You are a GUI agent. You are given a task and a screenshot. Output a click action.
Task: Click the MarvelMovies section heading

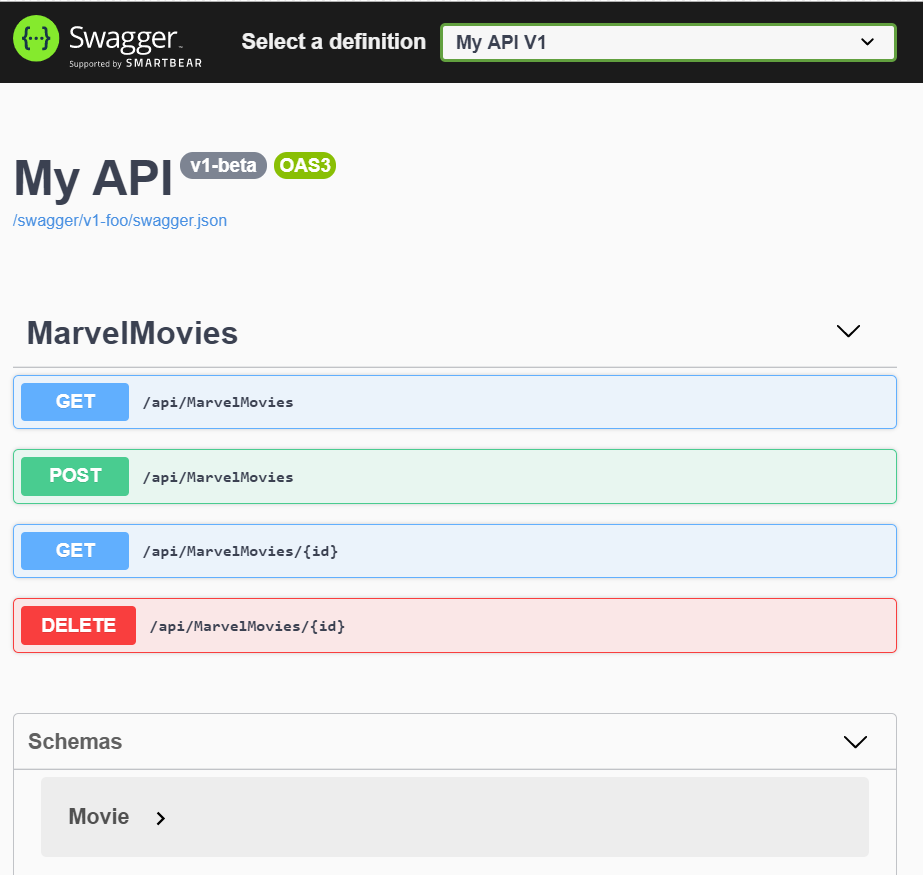coord(131,332)
